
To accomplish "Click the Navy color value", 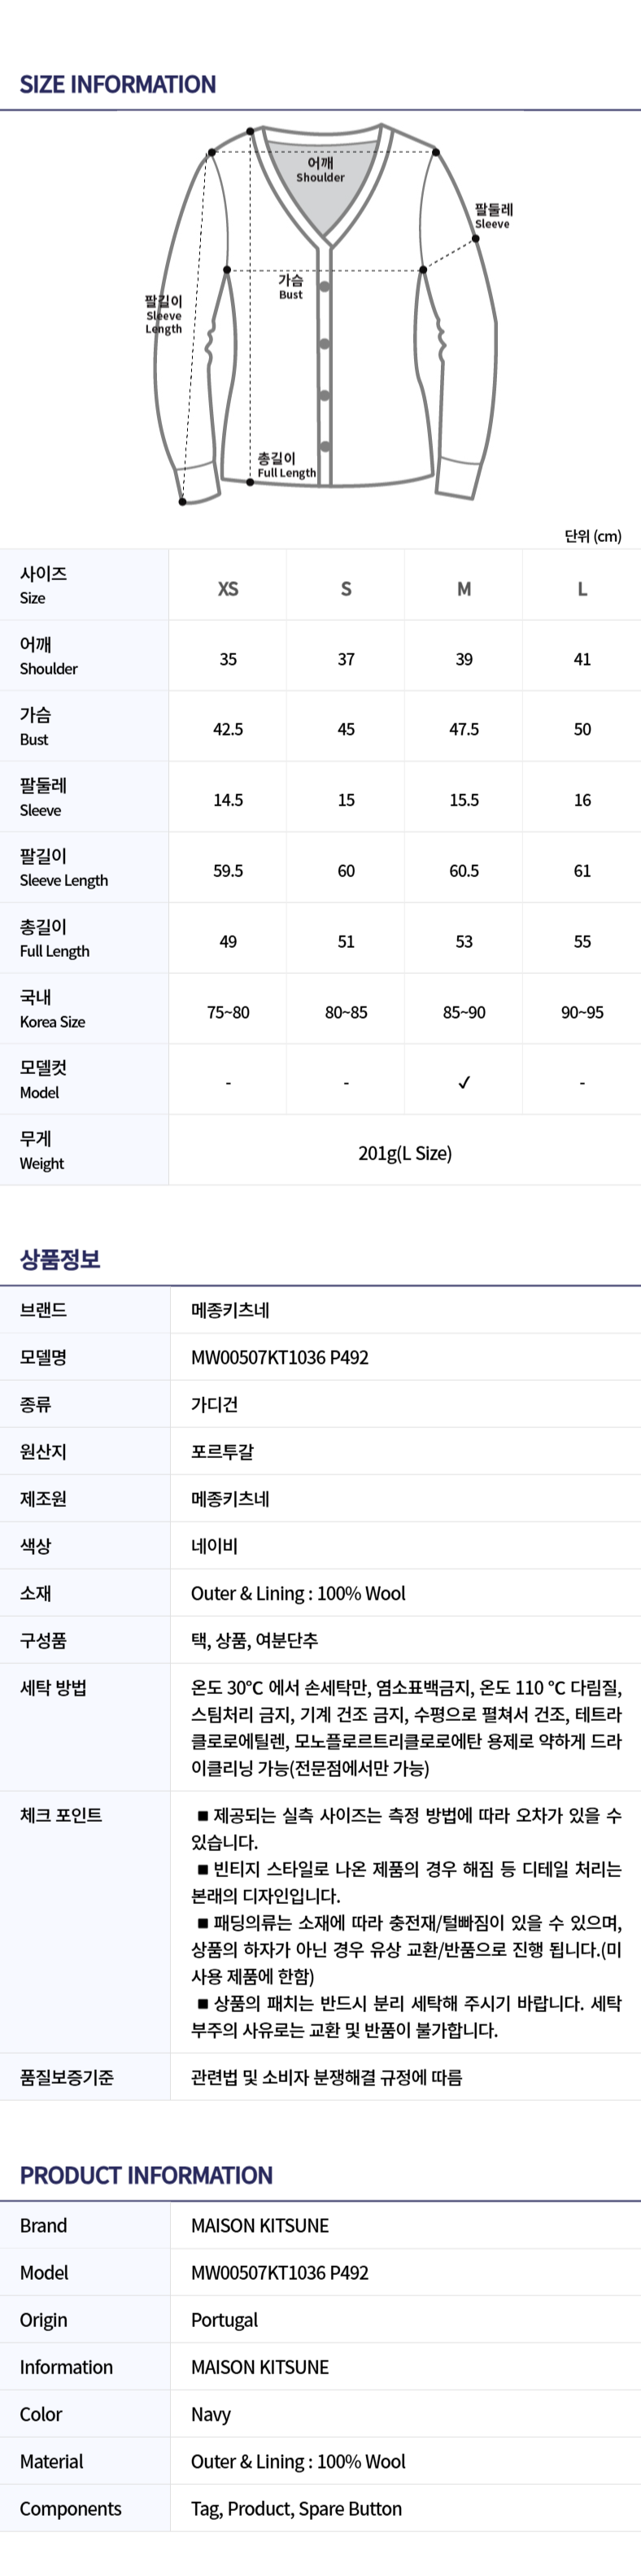I will 211,2415.
